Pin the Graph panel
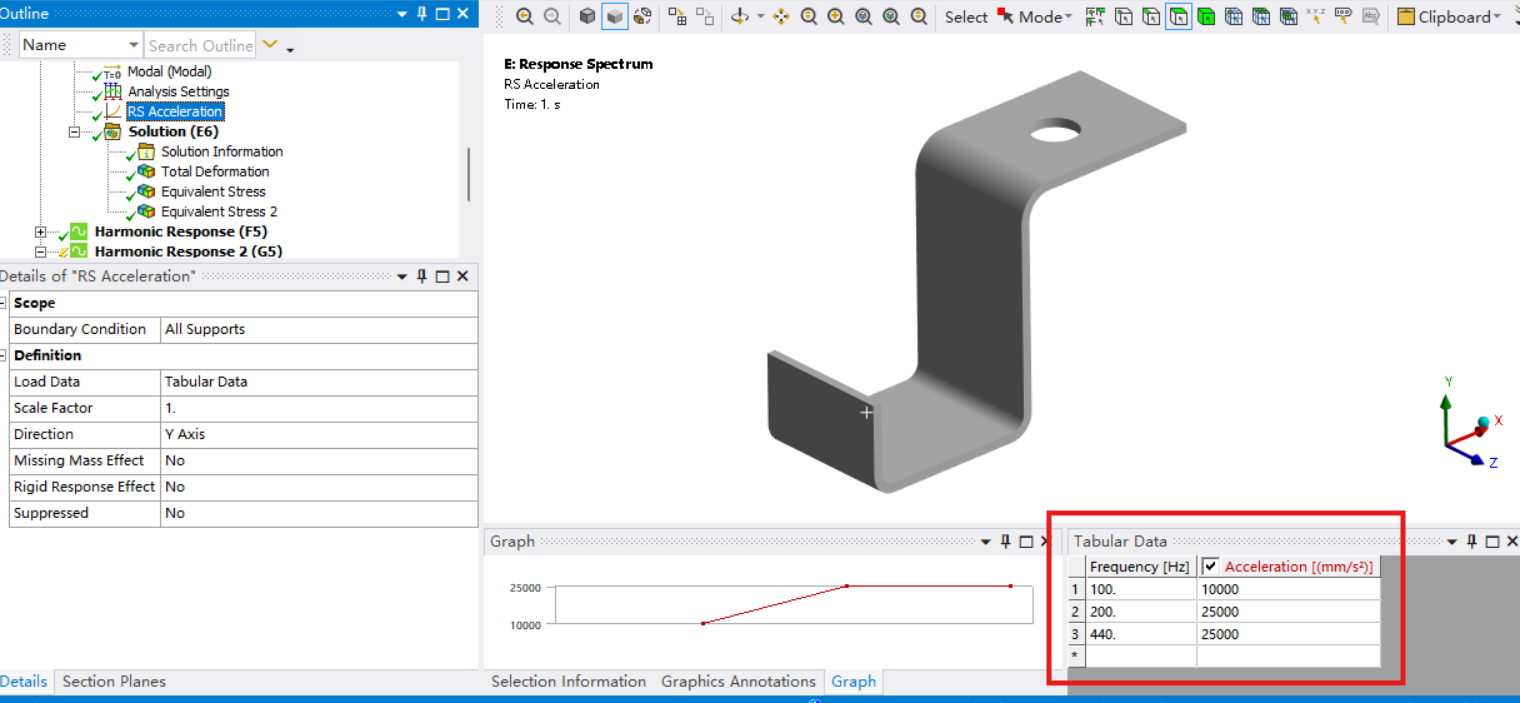 [x=1006, y=541]
